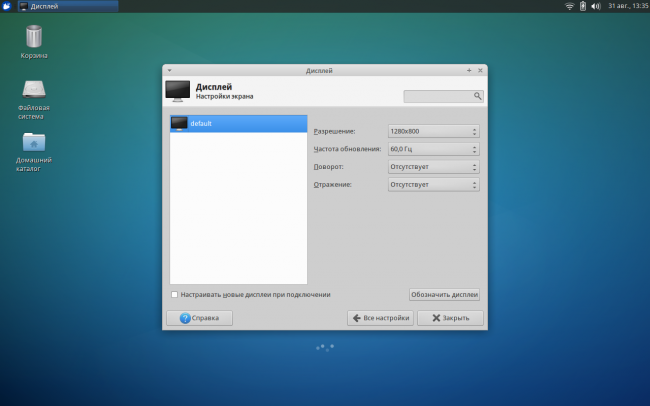Open the battery power indicator
This screenshot has height=406, width=650.
583,6
